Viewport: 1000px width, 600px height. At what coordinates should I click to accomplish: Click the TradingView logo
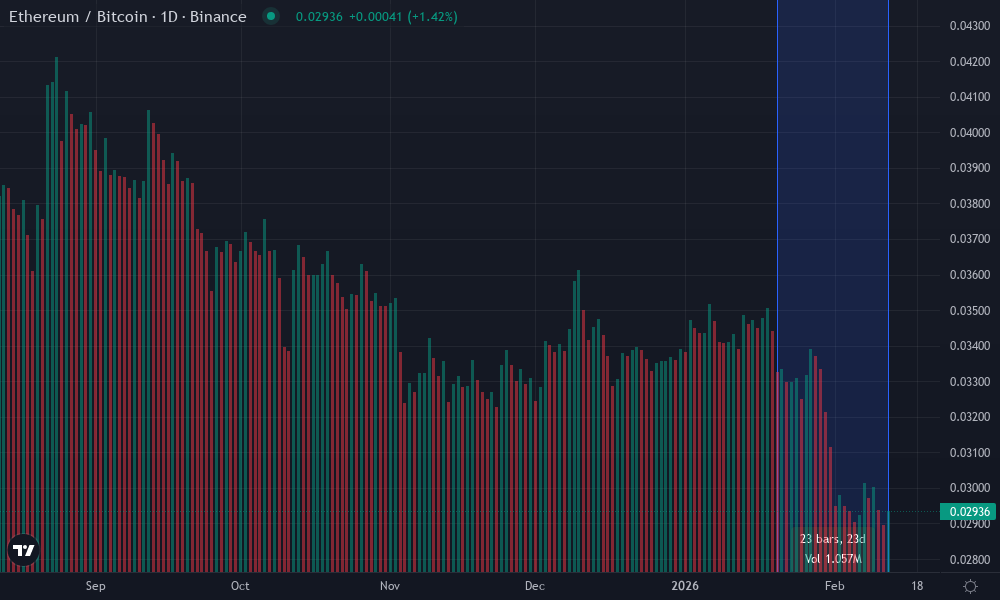(22, 550)
